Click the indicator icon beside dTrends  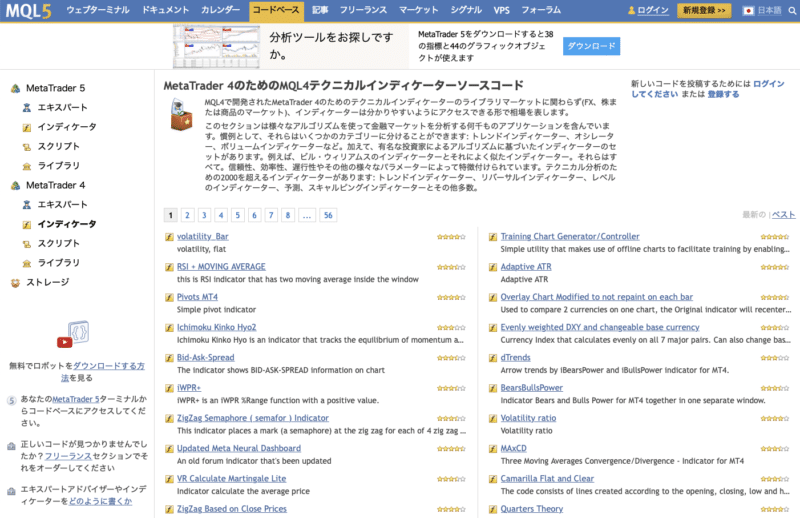(493, 358)
